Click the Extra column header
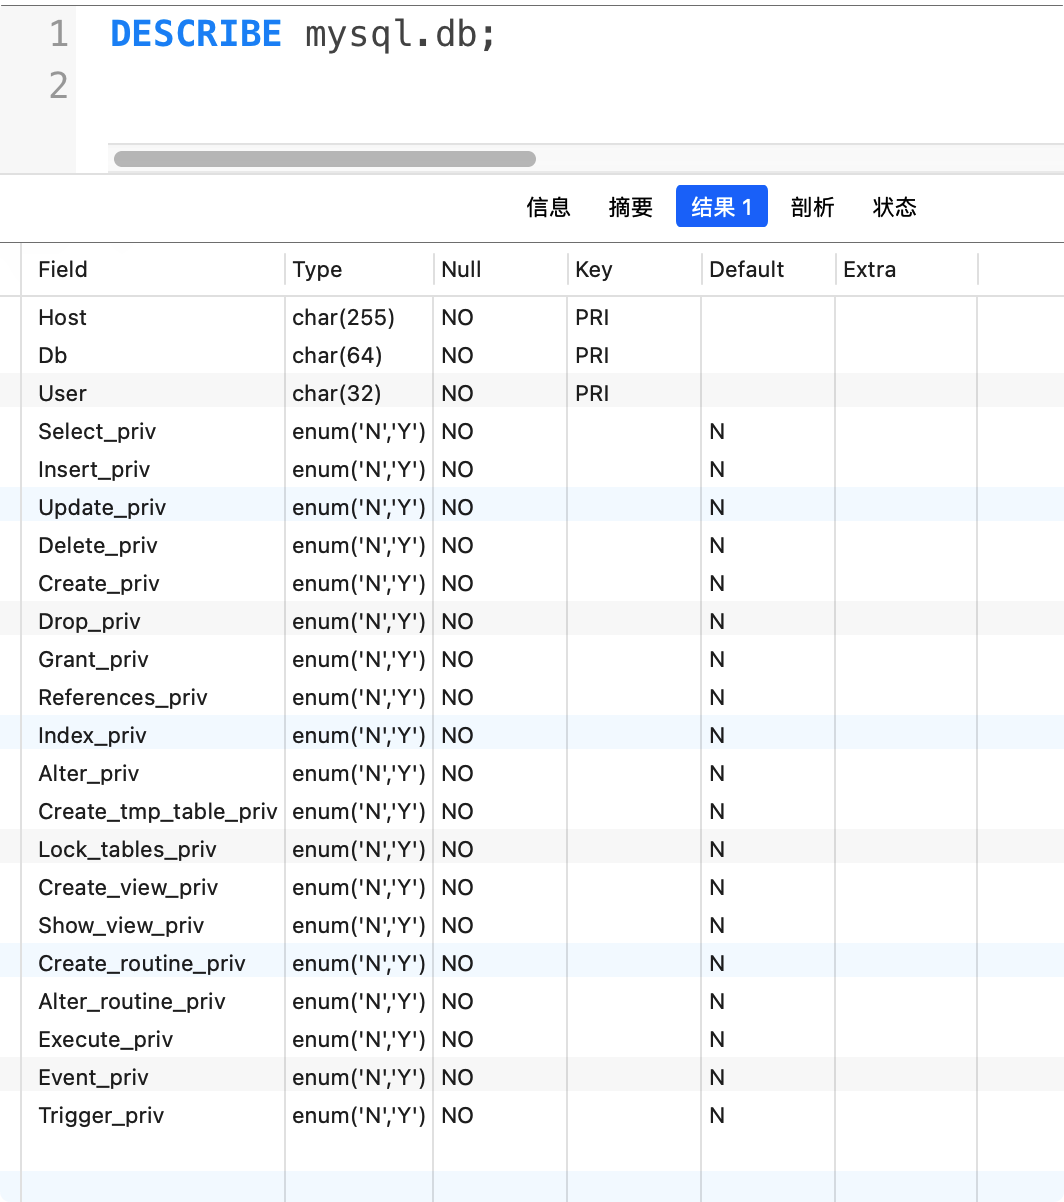The image size is (1064, 1202). (x=866, y=269)
